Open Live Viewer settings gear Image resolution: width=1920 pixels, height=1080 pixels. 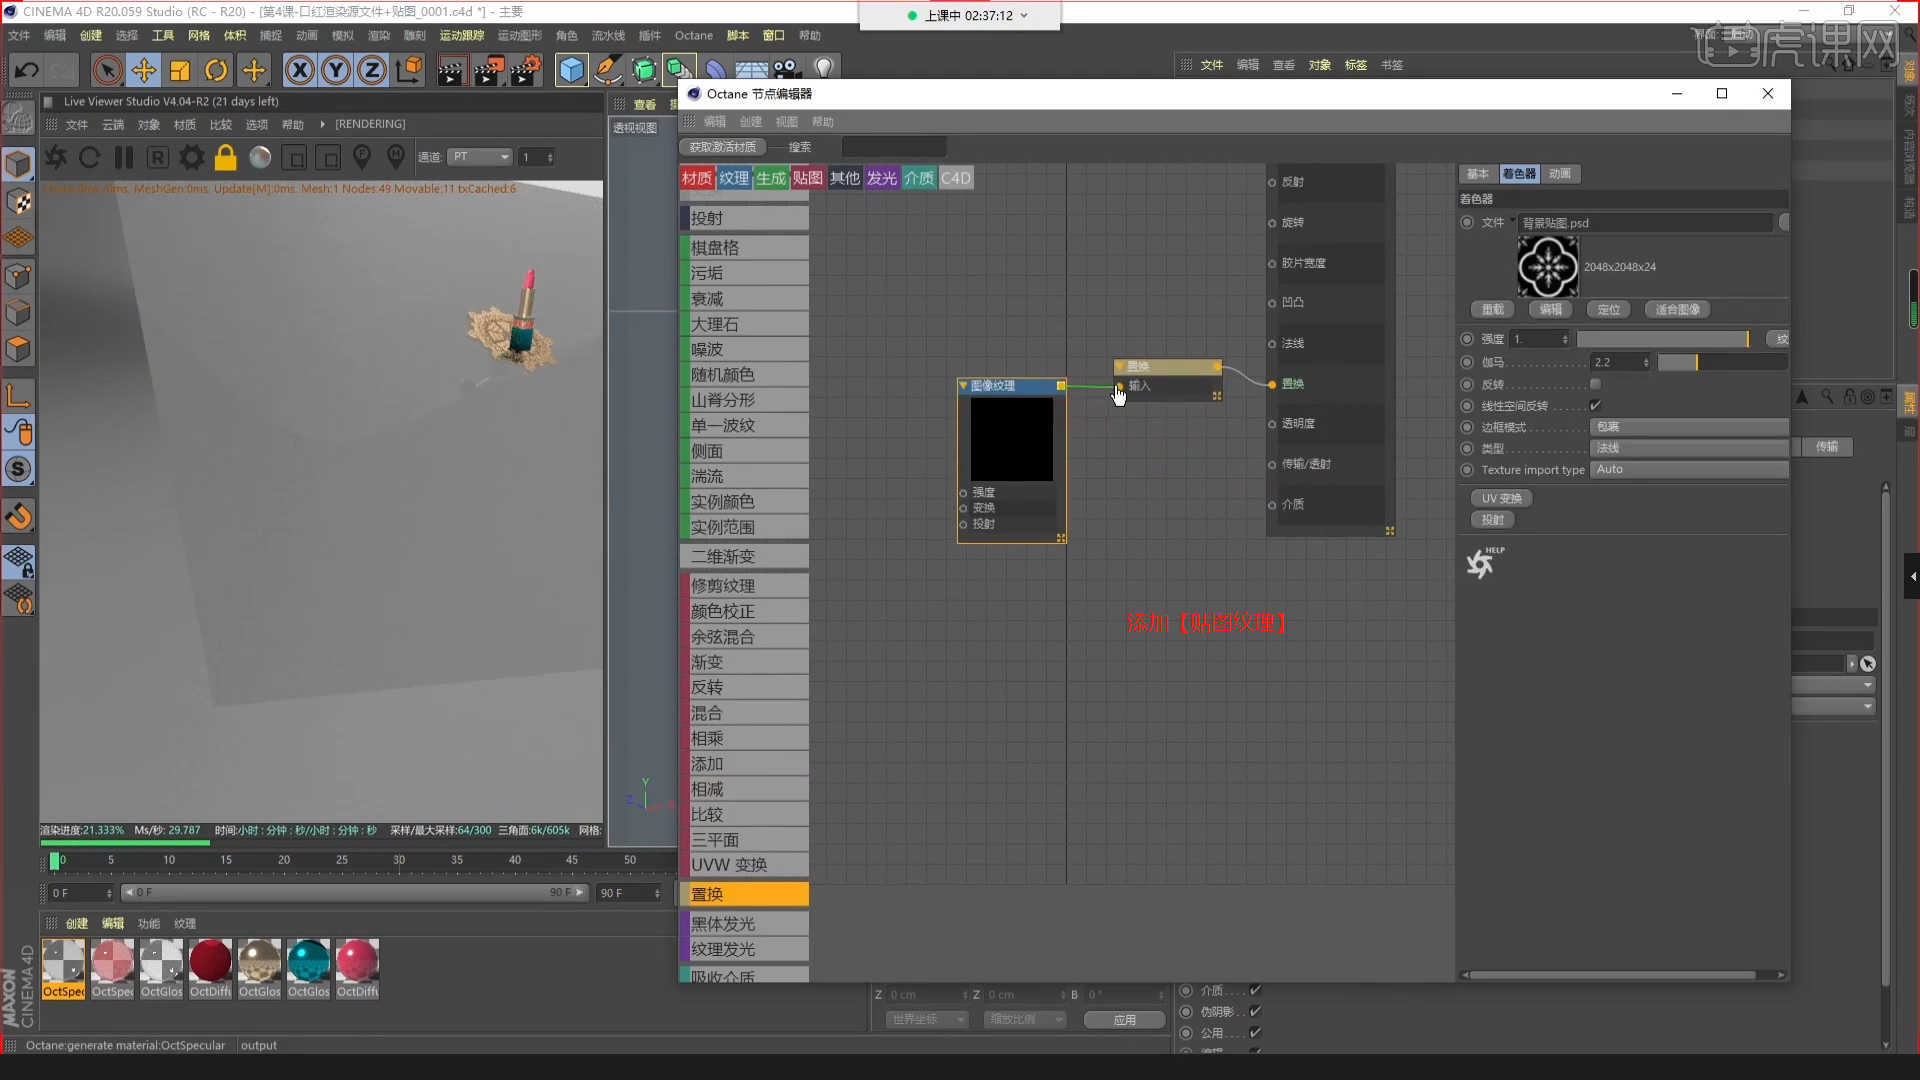pos(192,158)
